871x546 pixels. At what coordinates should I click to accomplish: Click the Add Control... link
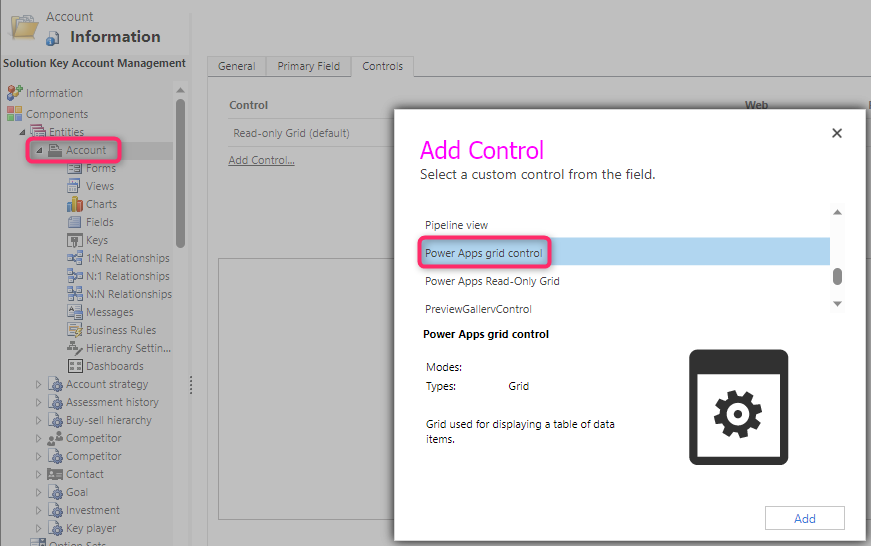262,160
